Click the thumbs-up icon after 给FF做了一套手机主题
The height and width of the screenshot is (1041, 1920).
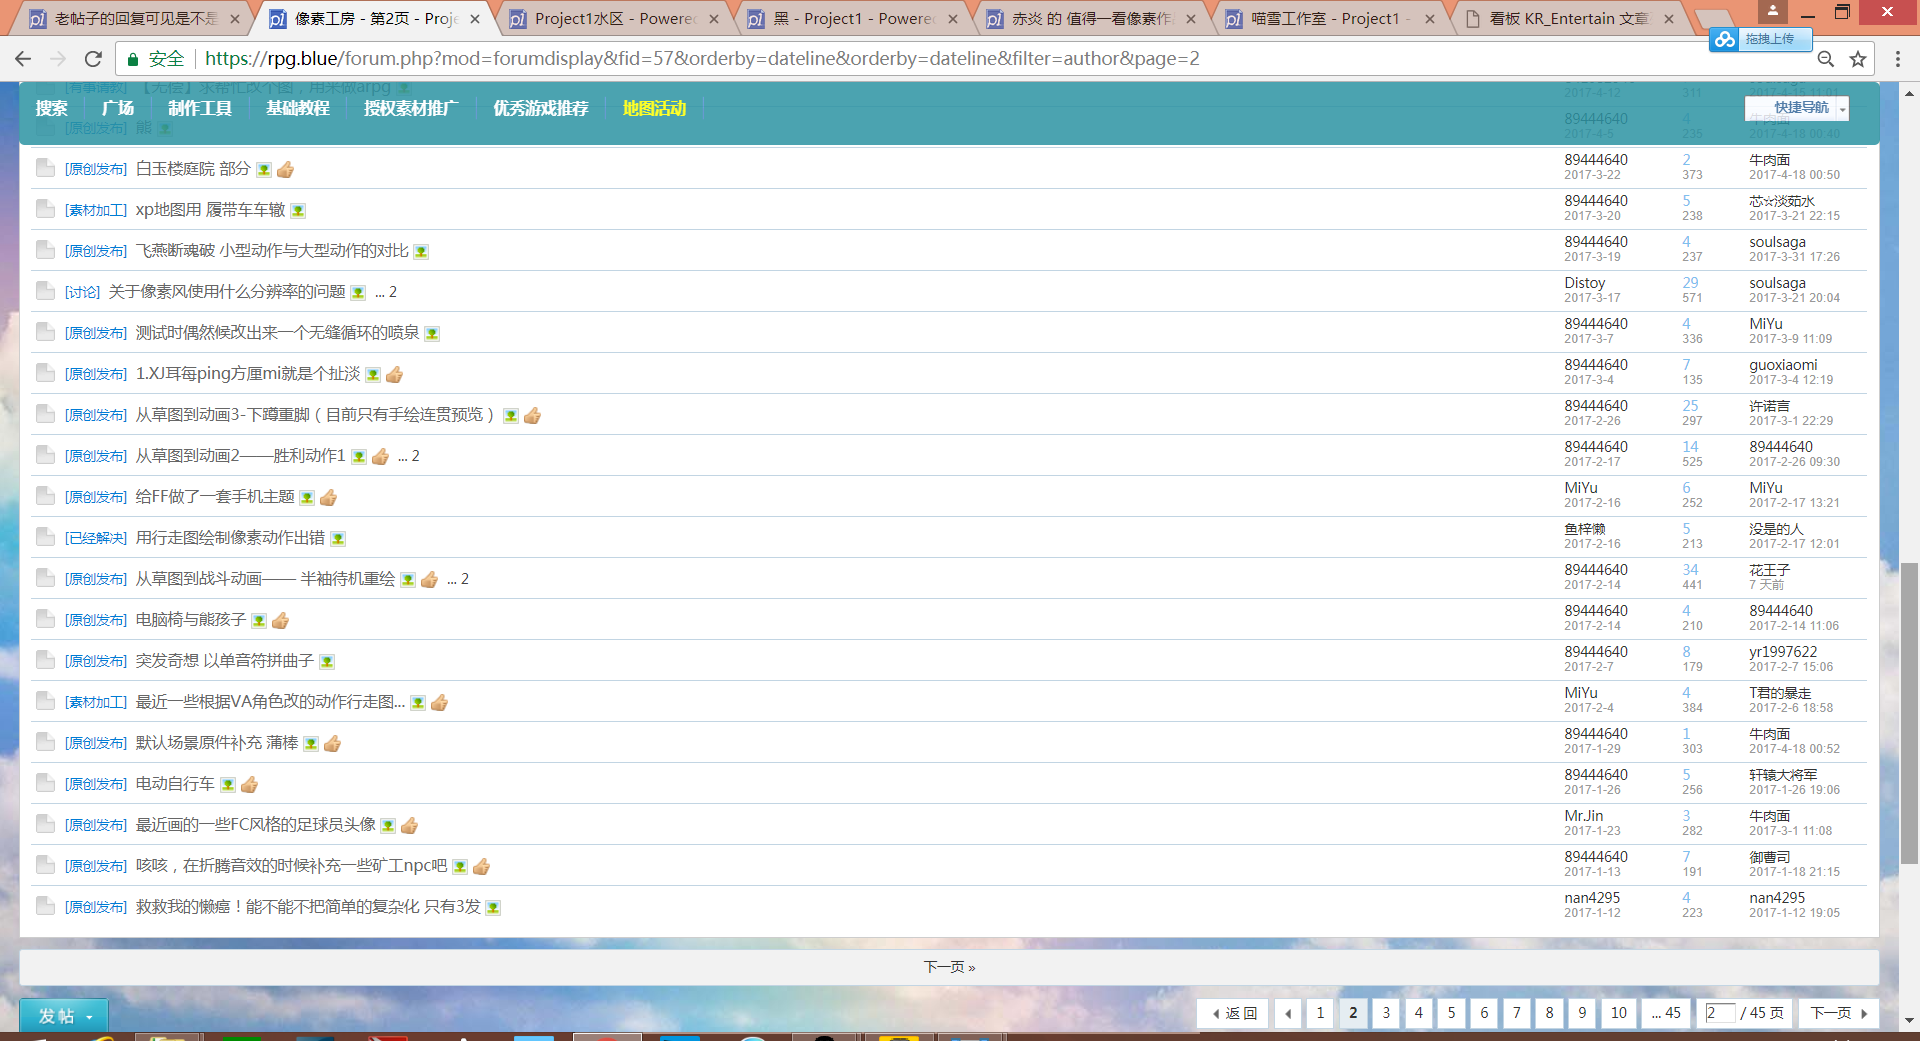pyautogui.click(x=328, y=498)
